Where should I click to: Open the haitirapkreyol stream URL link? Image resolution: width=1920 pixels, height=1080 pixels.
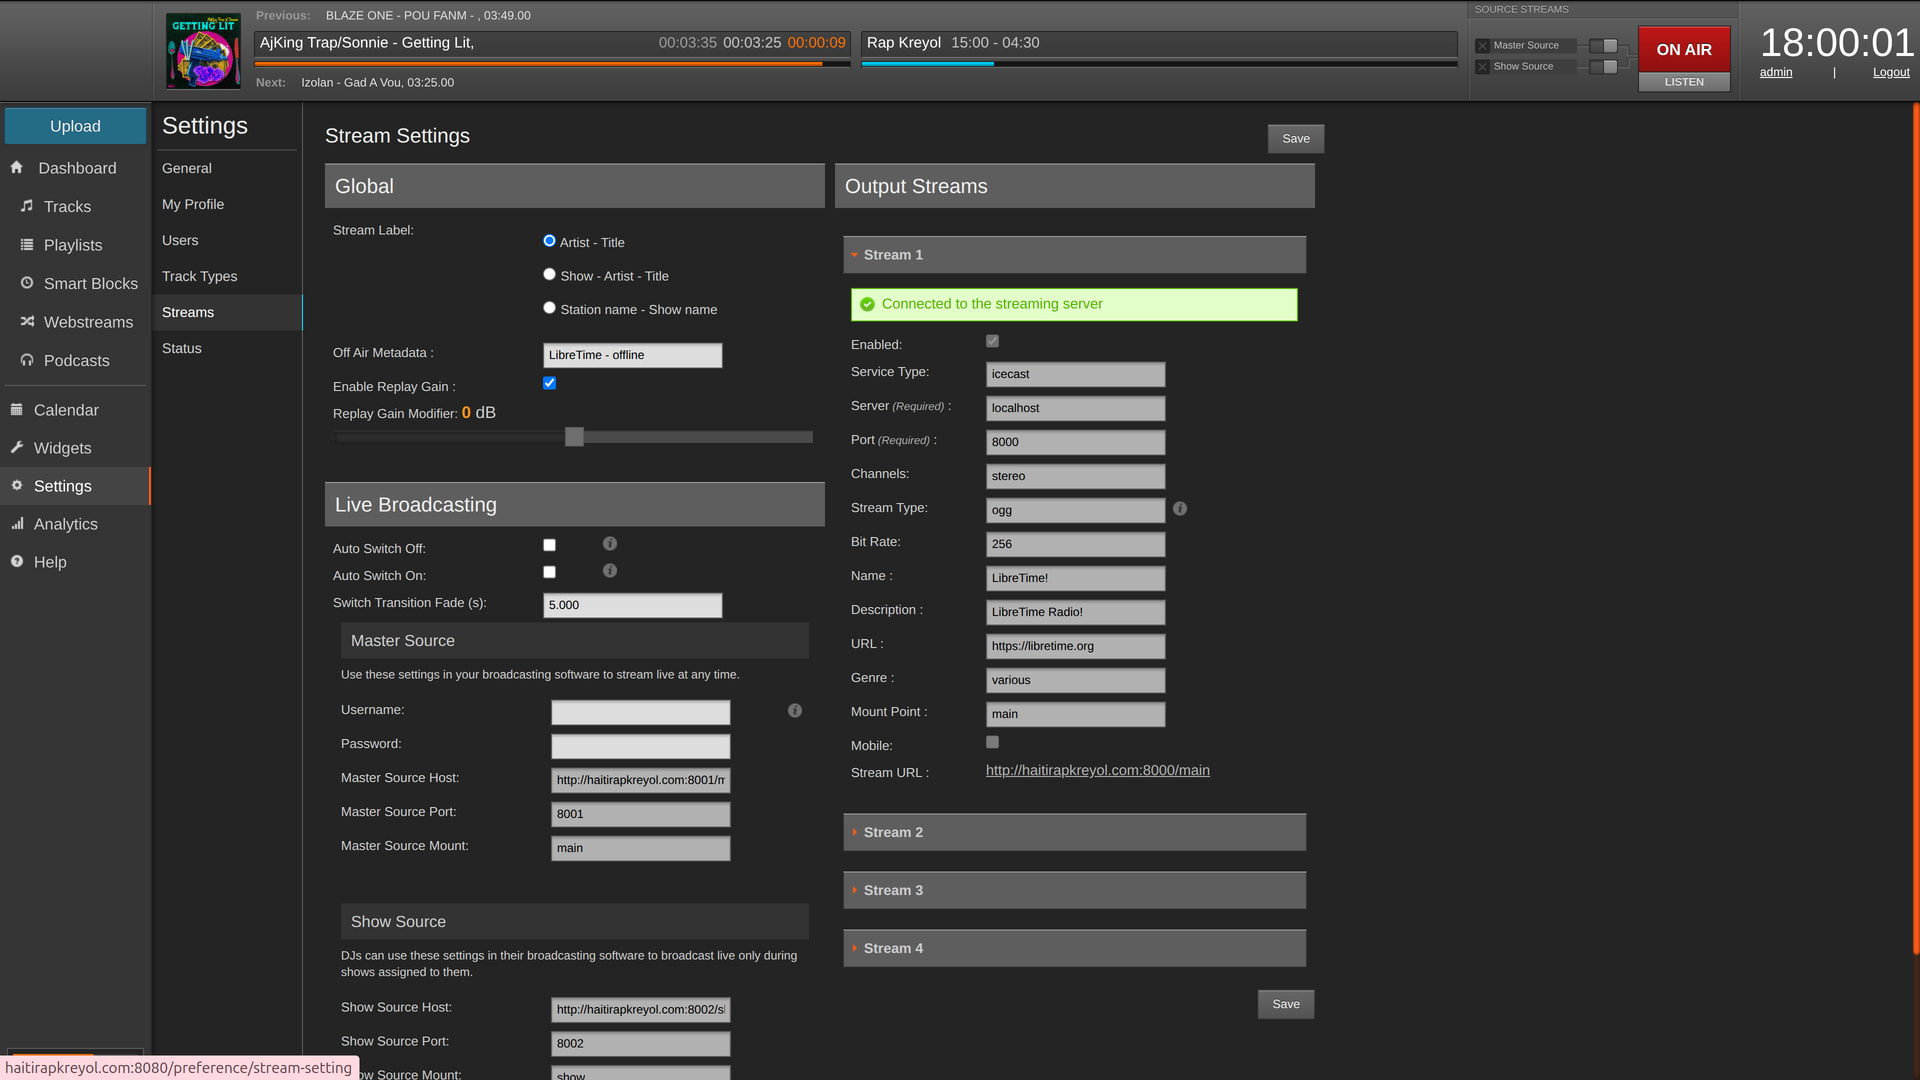pyautogui.click(x=1097, y=770)
